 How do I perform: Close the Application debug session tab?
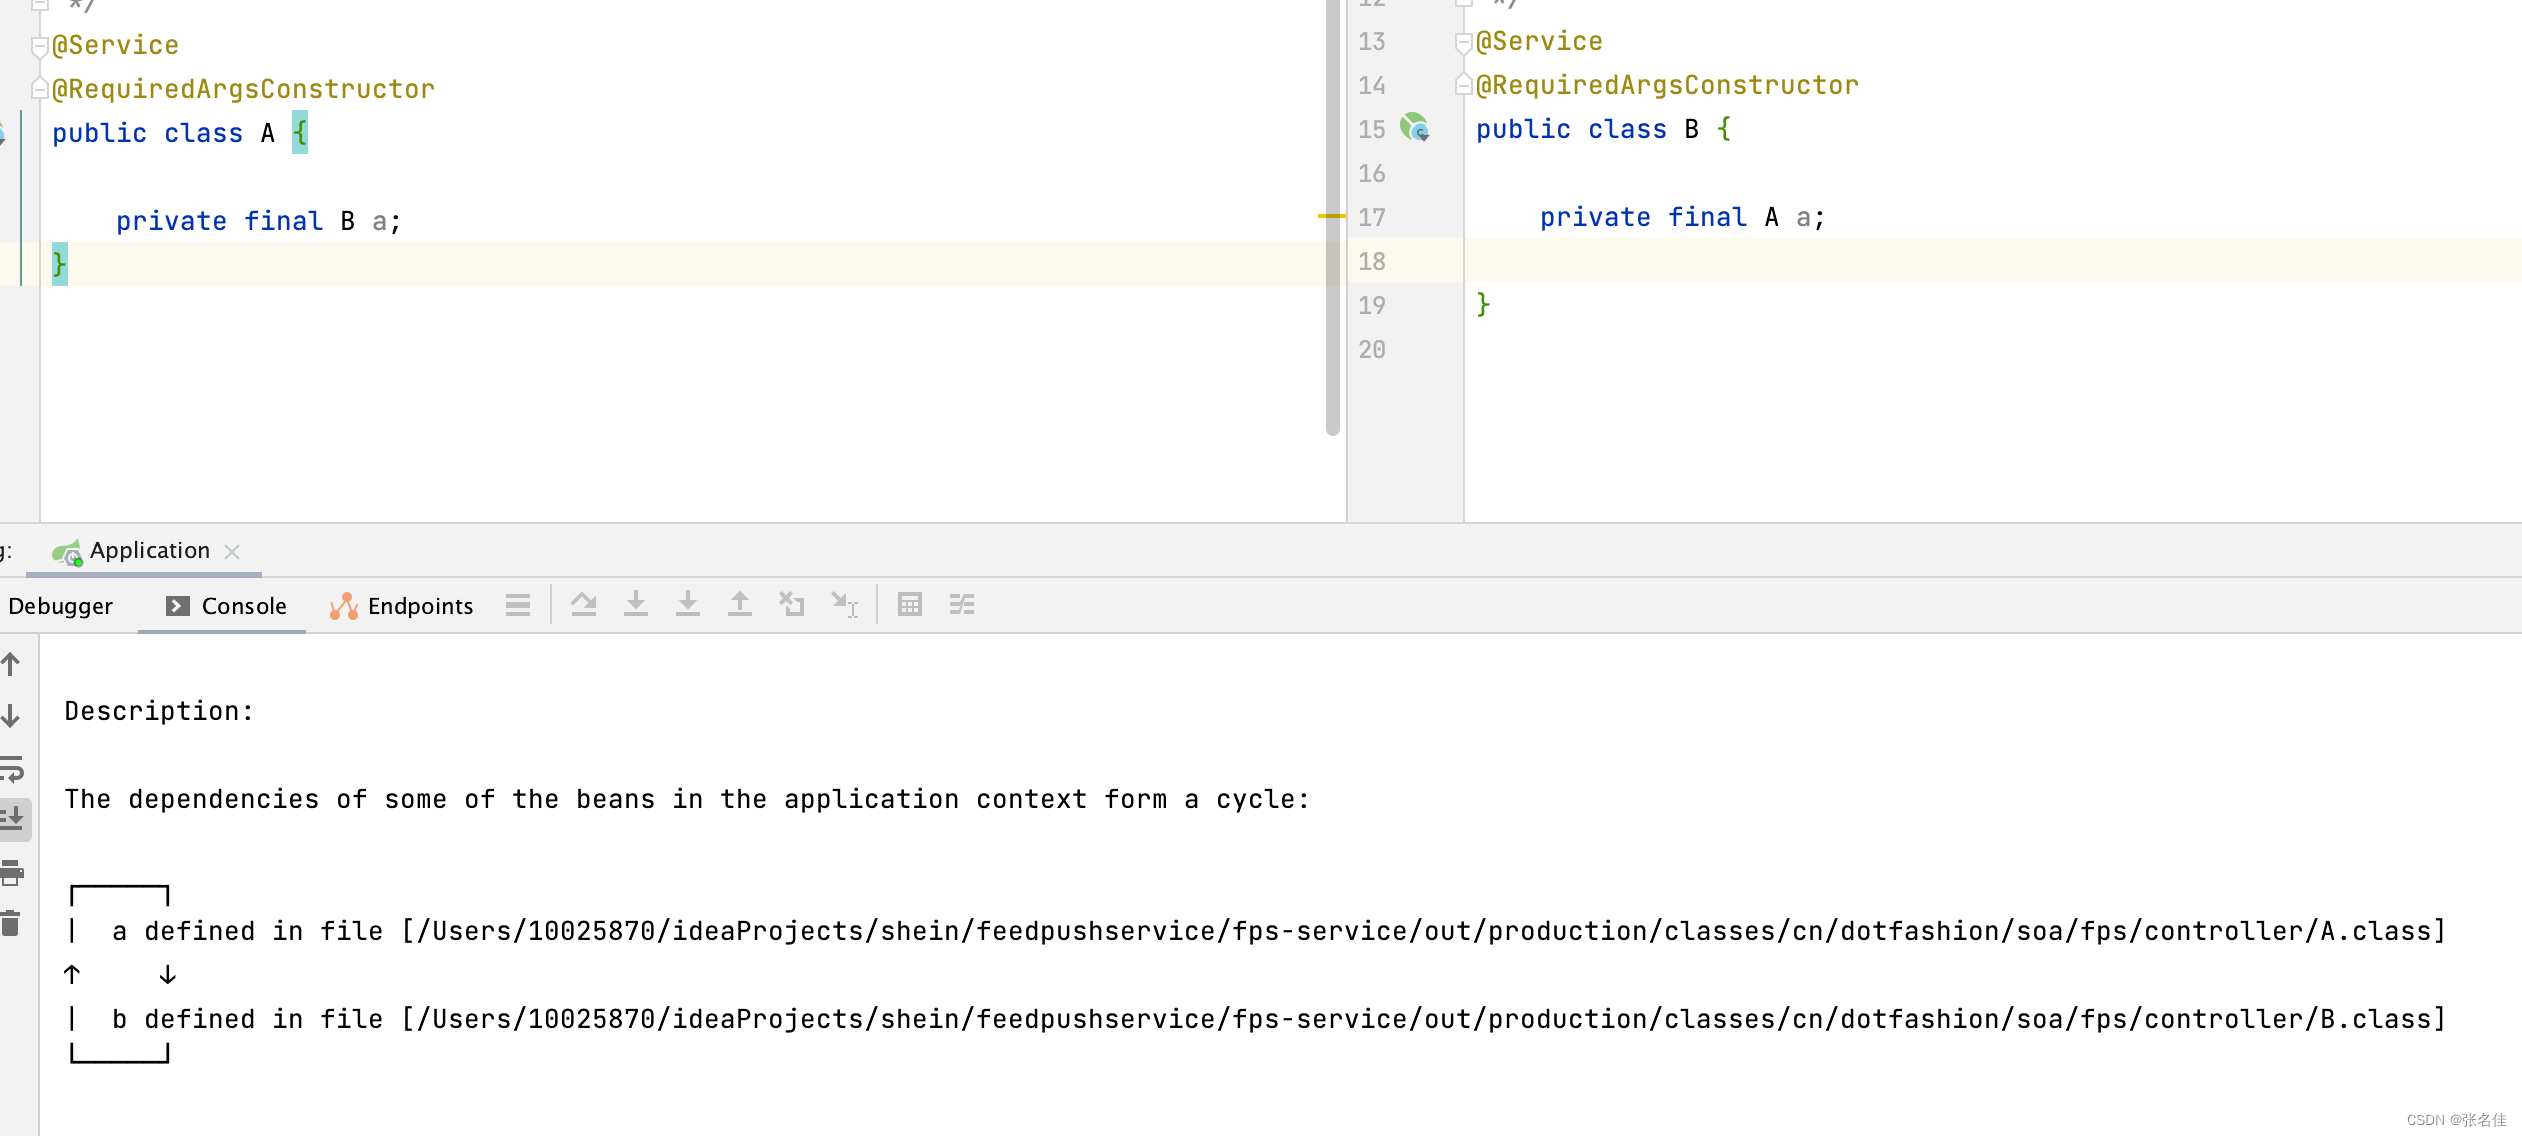point(233,551)
